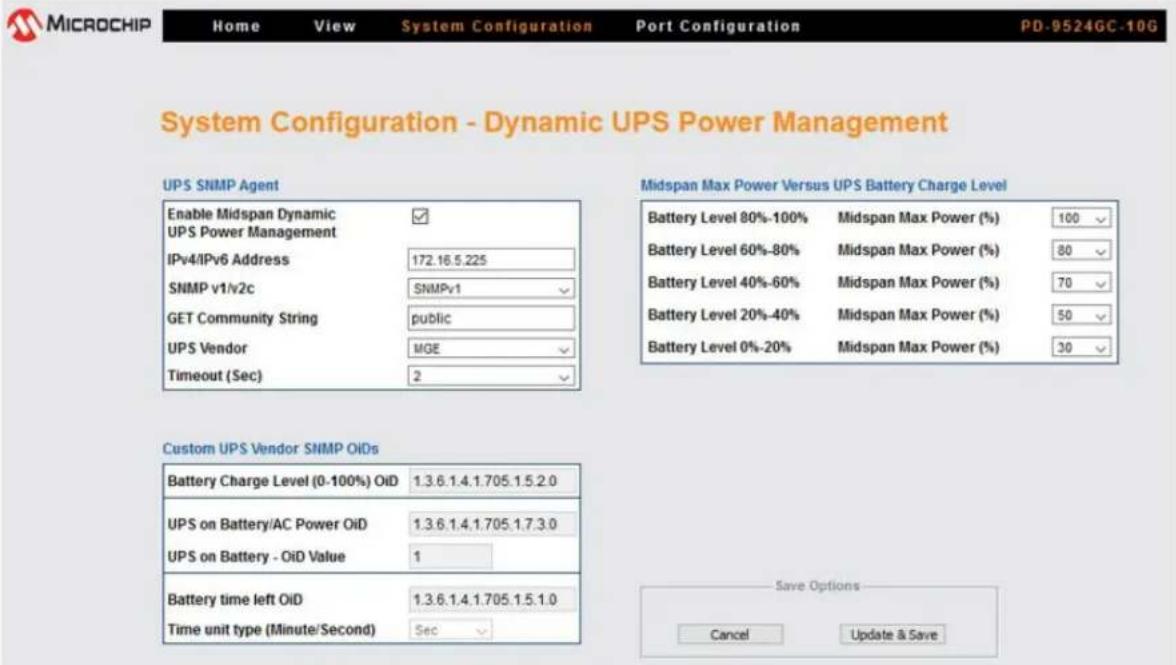Open the View menu
This screenshot has height=665, width=1176.
[334, 26]
